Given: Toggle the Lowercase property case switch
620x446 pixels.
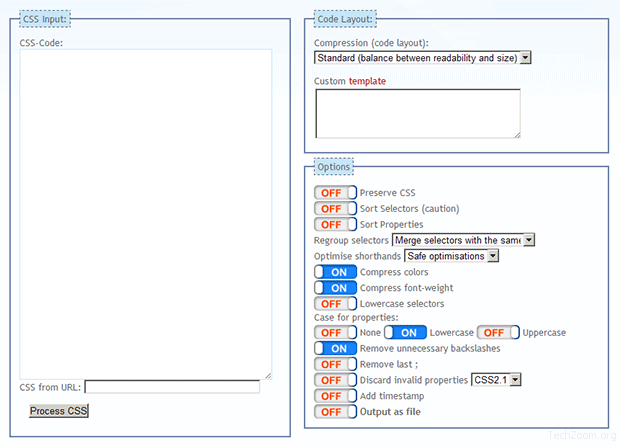Looking at the screenshot, I should tap(405, 333).
